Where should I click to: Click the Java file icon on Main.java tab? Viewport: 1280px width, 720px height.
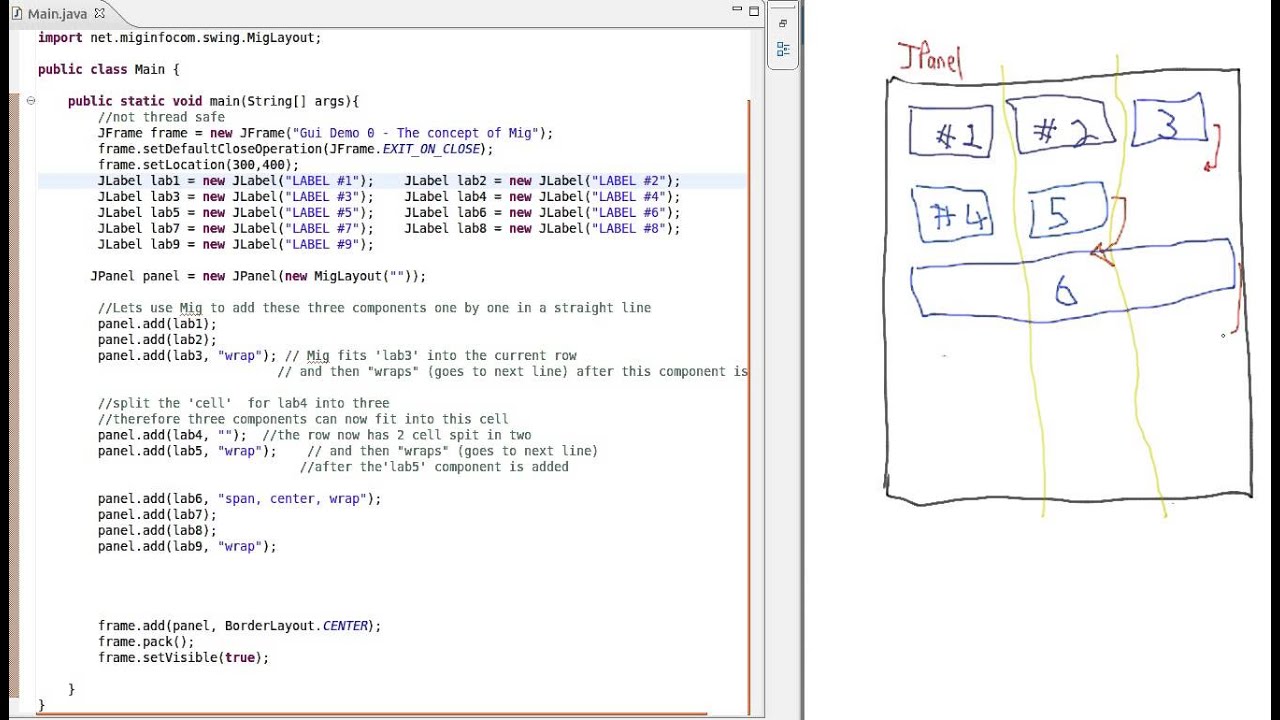(x=18, y=14)
